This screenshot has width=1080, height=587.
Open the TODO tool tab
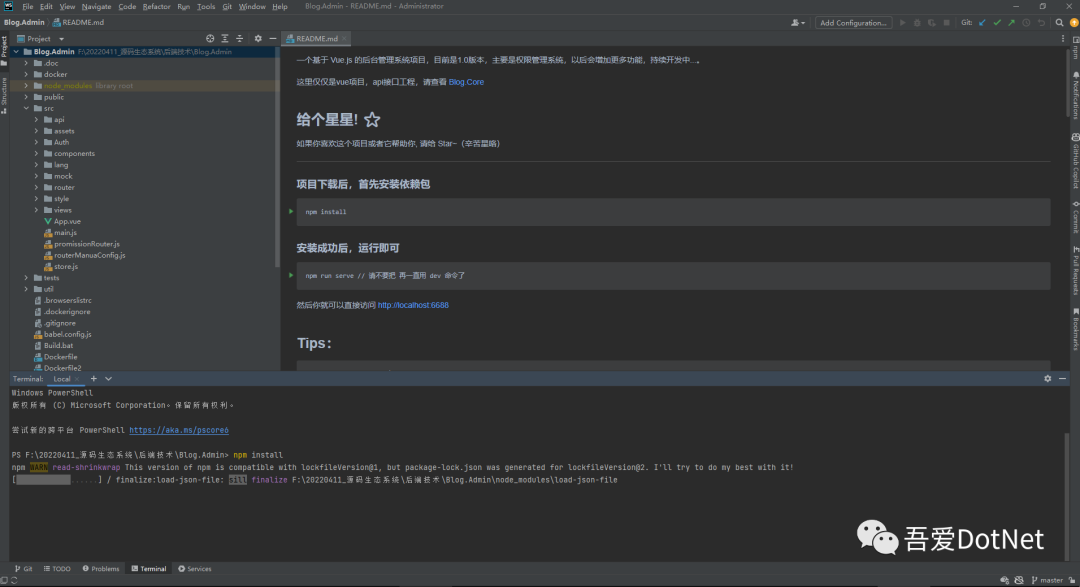tap(57, 569)
